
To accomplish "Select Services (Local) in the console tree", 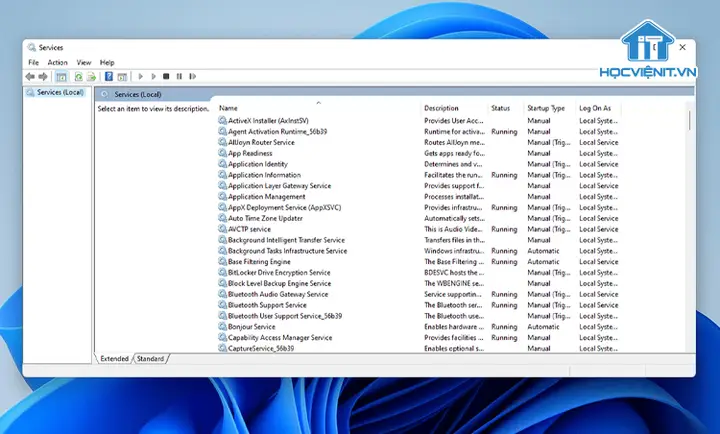I will point(60,92).
